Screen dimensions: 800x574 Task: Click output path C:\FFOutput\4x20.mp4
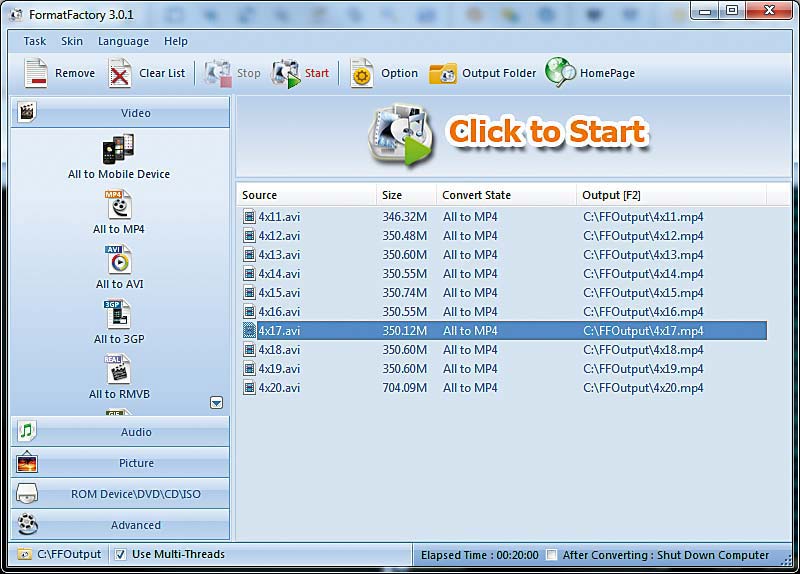643,388
